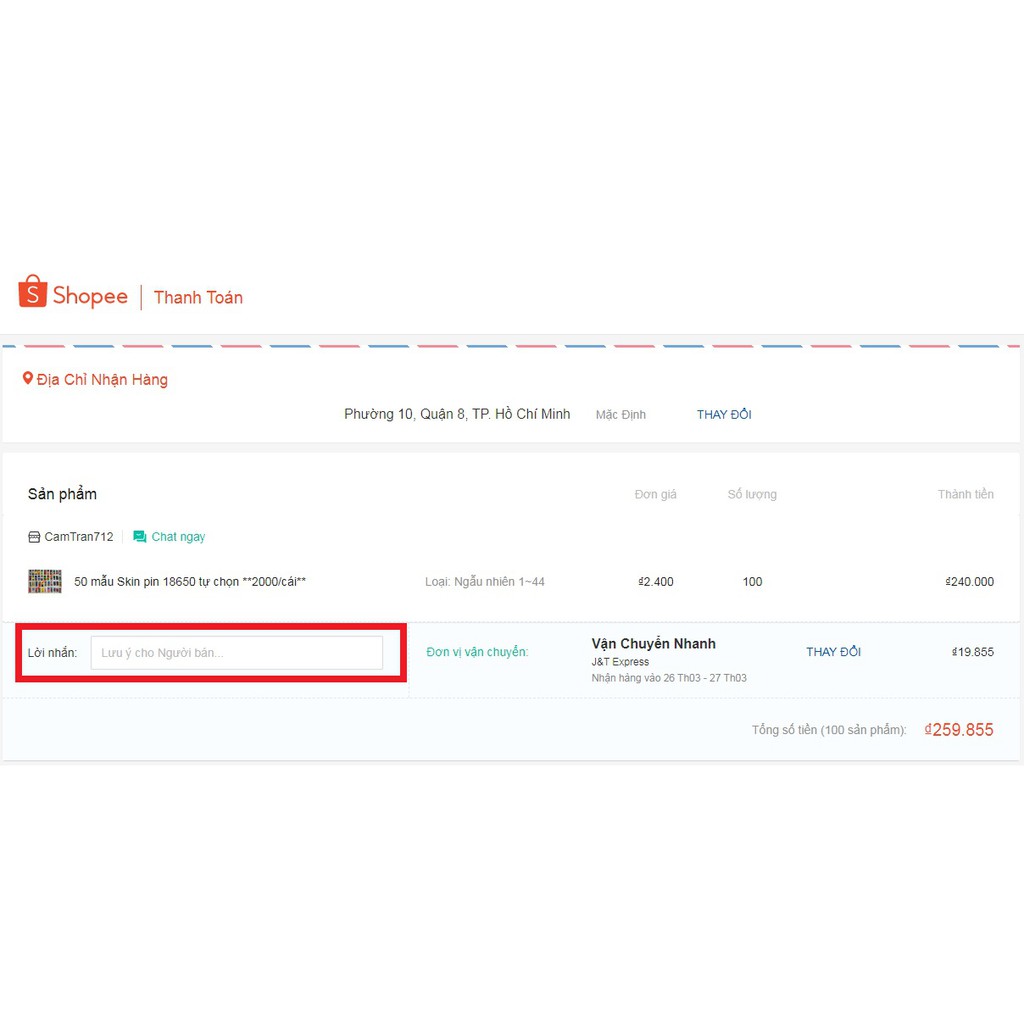Open Chat ngay with the seller
This screenshot has height=1024, width=1024.
coord(178,537)
